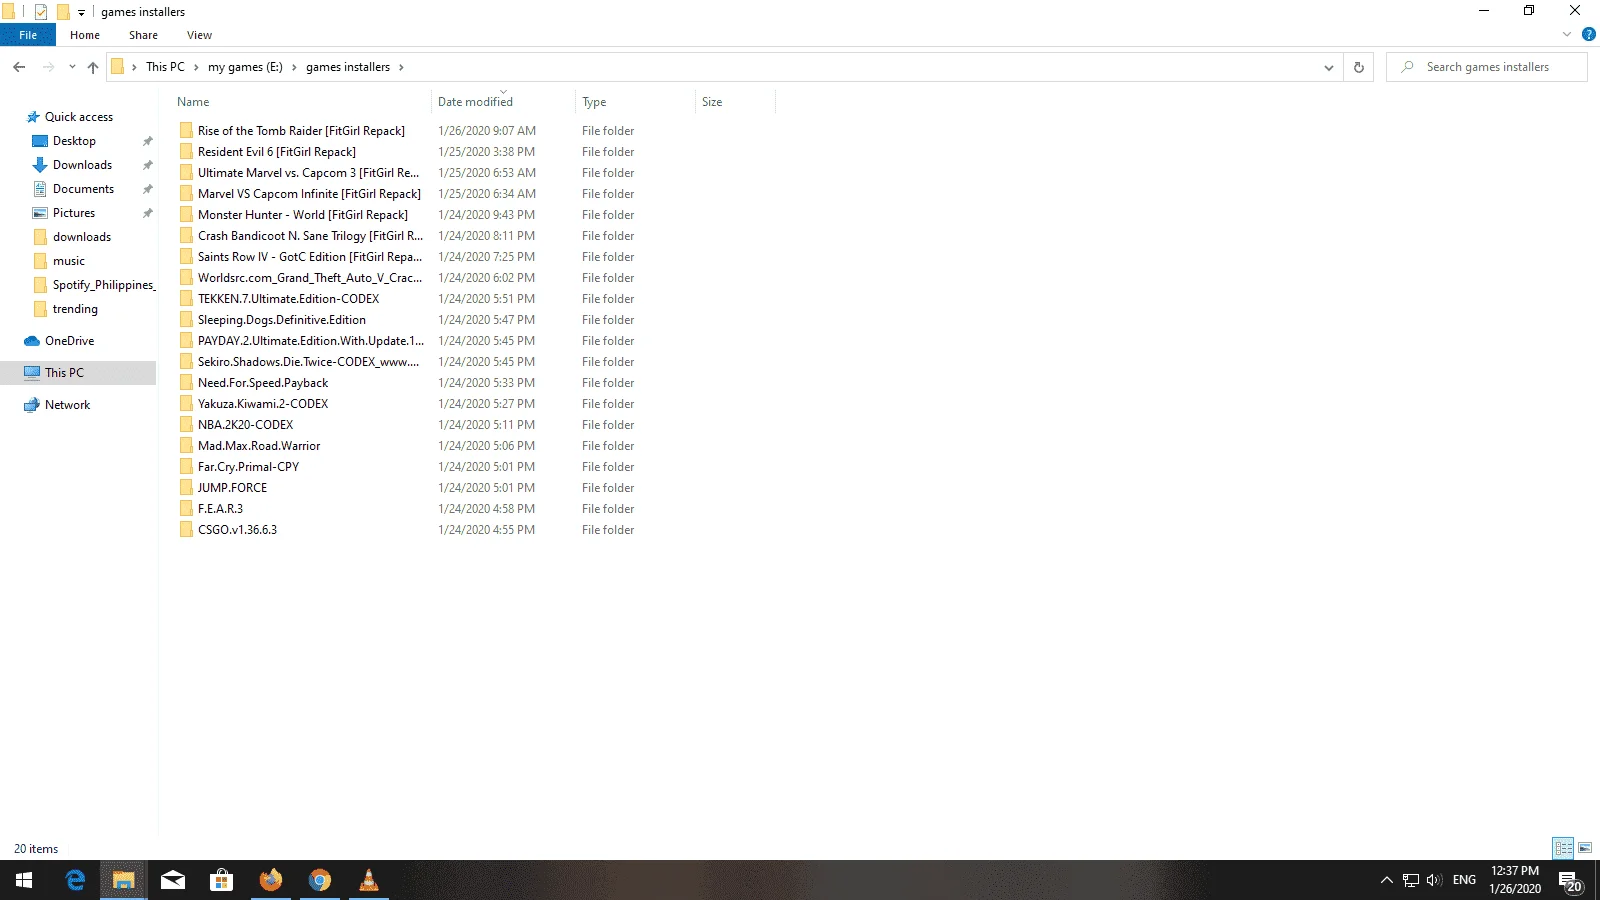The height and width of the screenshot is (900, 1600).
Task: Open Google Chrome from the taskbar
Action: point(320,880)
